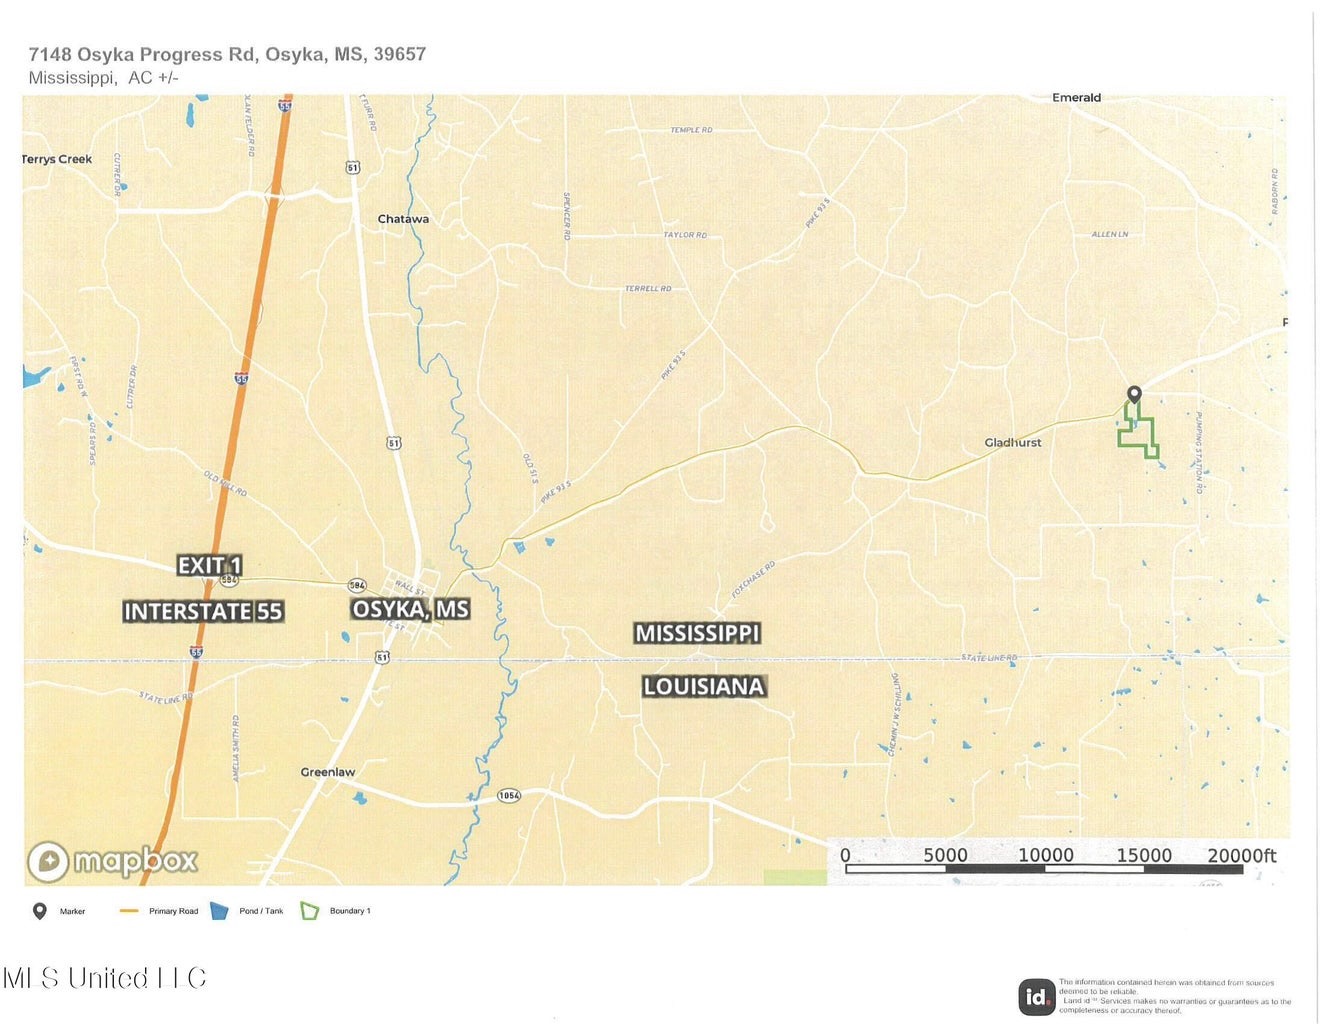
Task: Click the 'EXIT 1' map label
Action: (210, 566)
